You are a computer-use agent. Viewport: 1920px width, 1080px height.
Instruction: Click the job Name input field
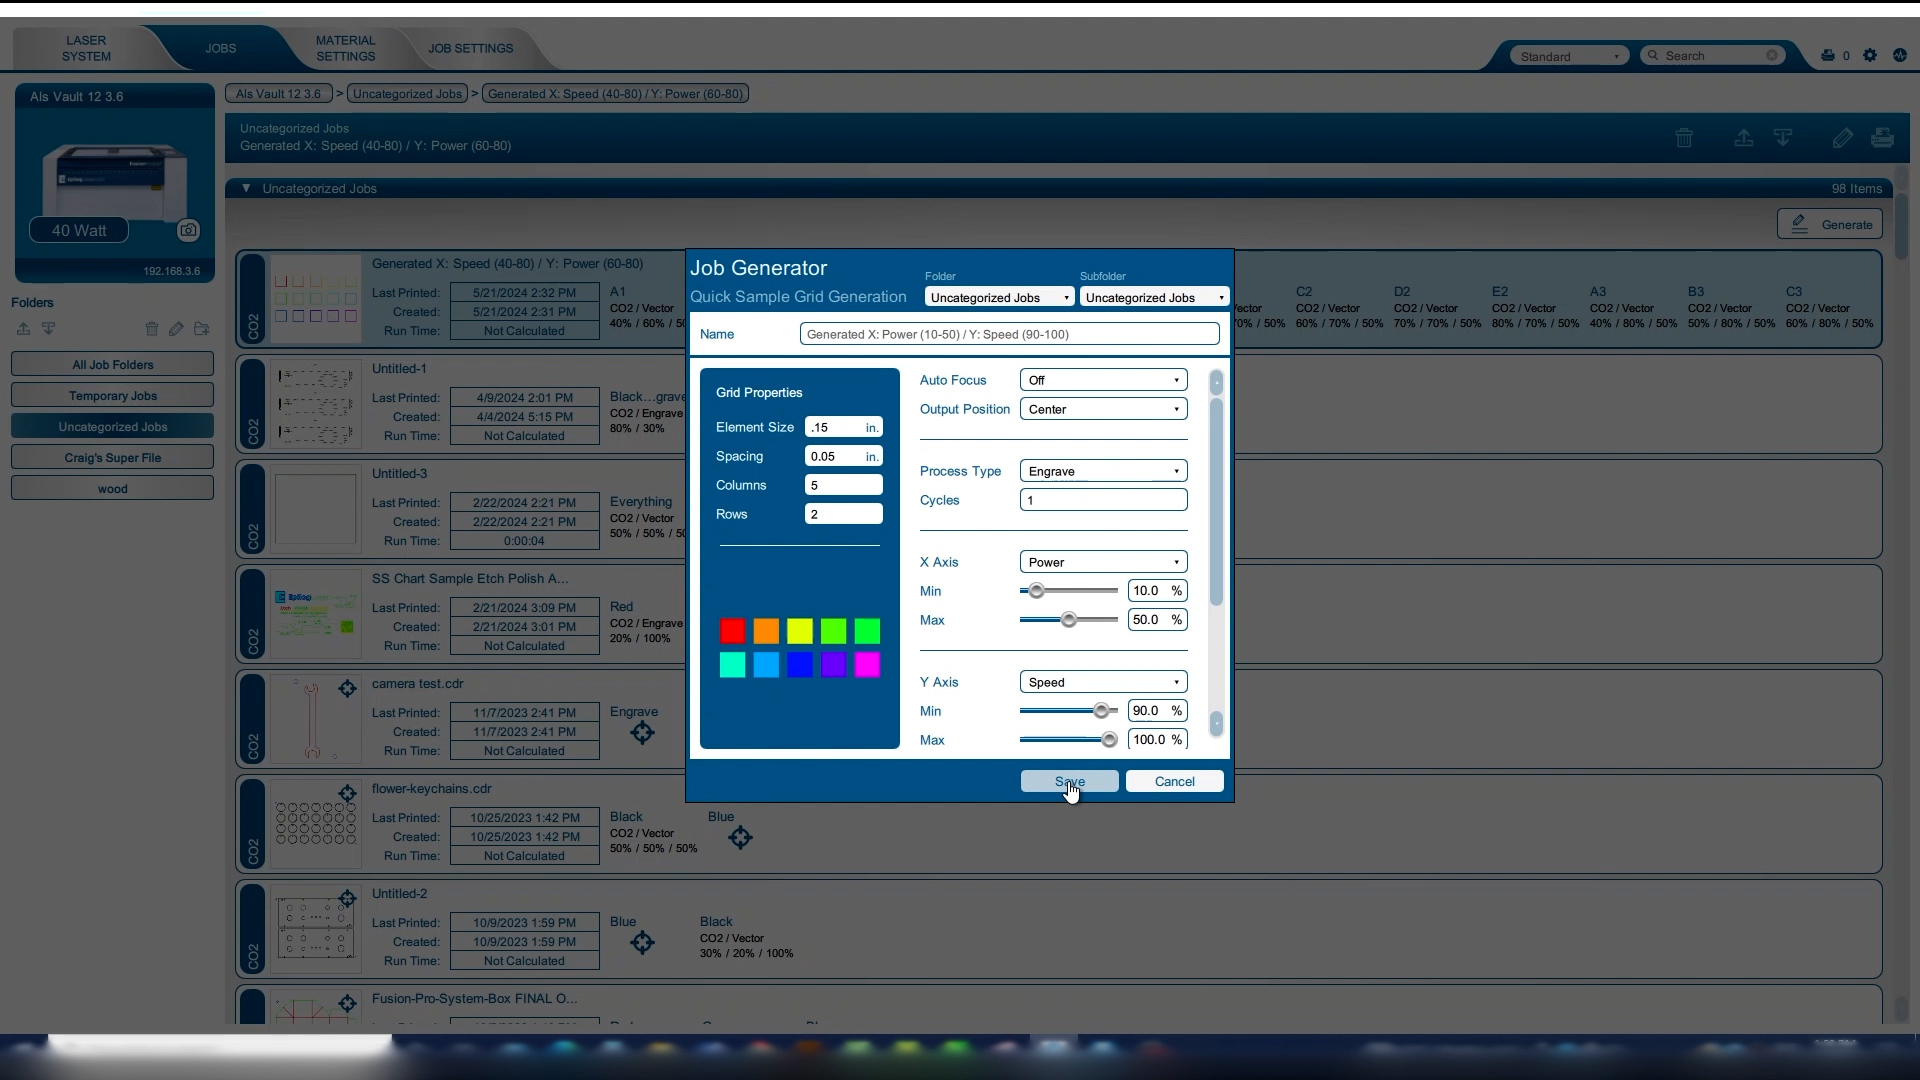1009,334
